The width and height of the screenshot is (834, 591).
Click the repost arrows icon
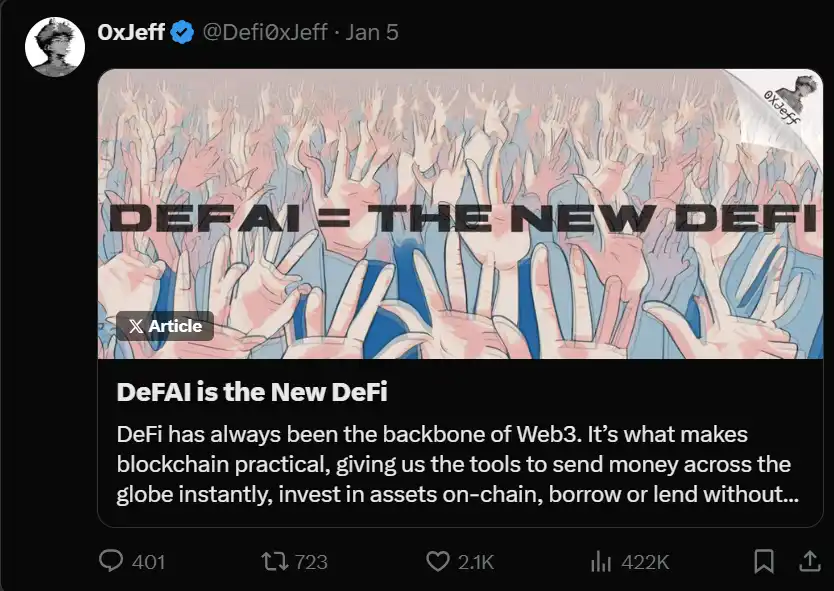point(270,561)
